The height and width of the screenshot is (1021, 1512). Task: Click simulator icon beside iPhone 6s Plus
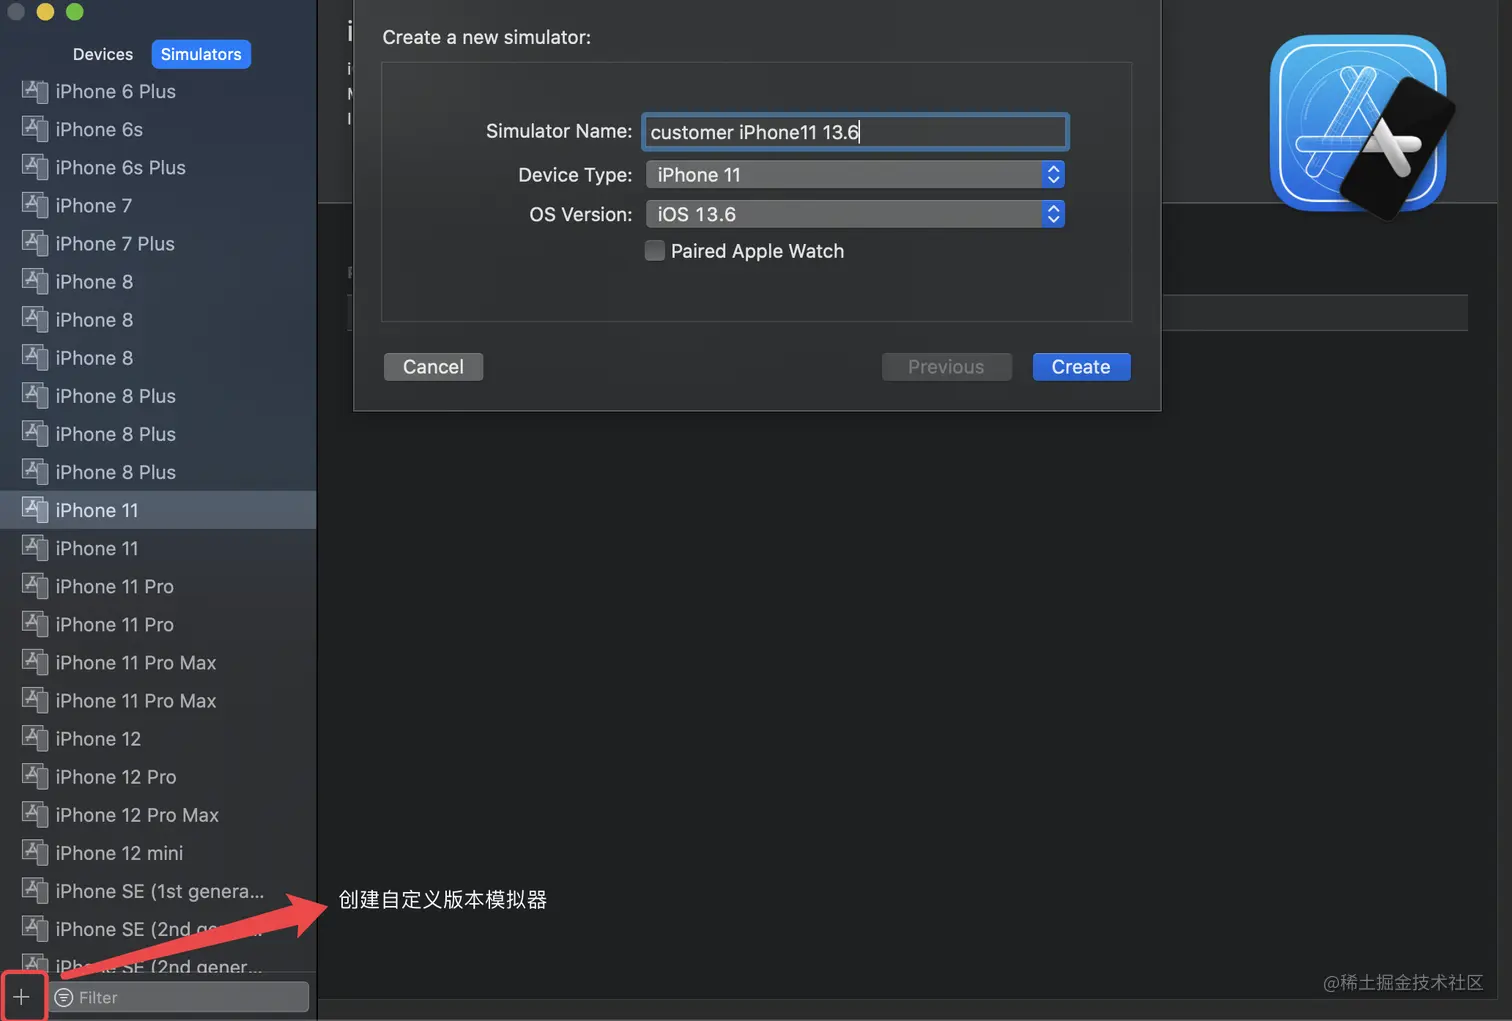pyautogui.click(x=35, y=167)
